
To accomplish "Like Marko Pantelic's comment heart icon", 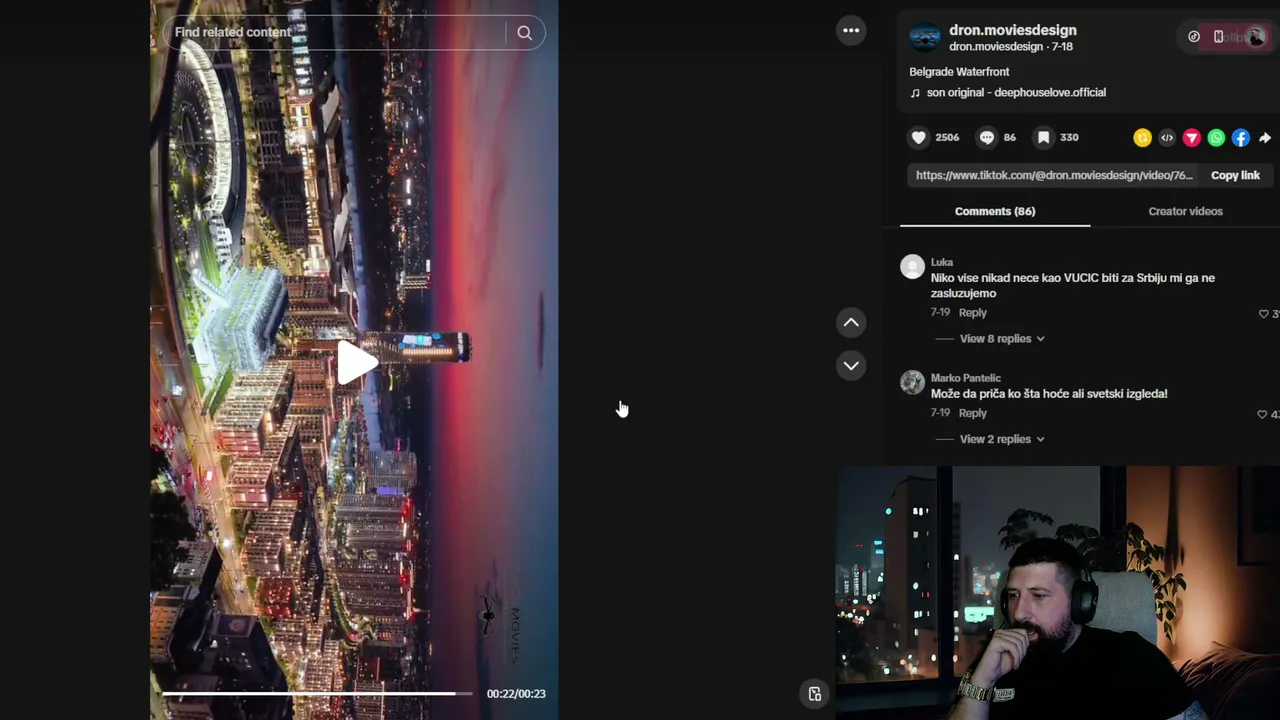I will pyautogui.click(x=1262, y=414).
